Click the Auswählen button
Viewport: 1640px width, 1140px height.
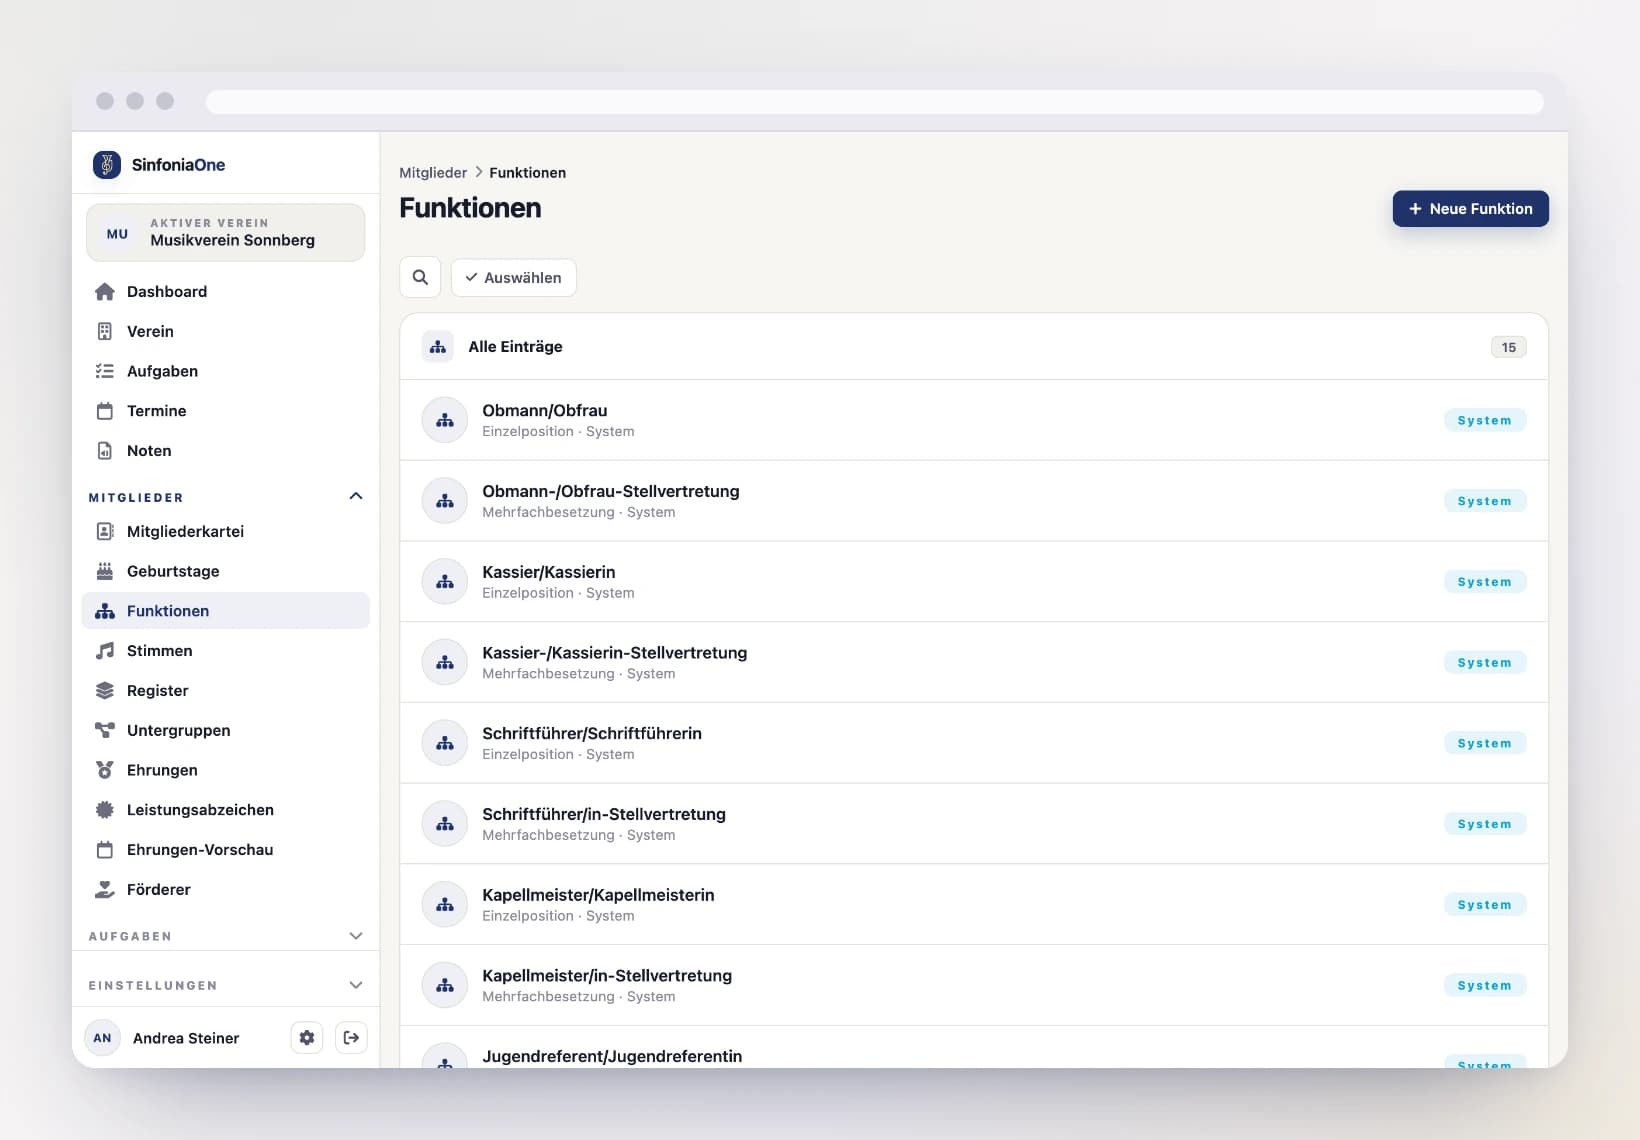click(514, 277)
